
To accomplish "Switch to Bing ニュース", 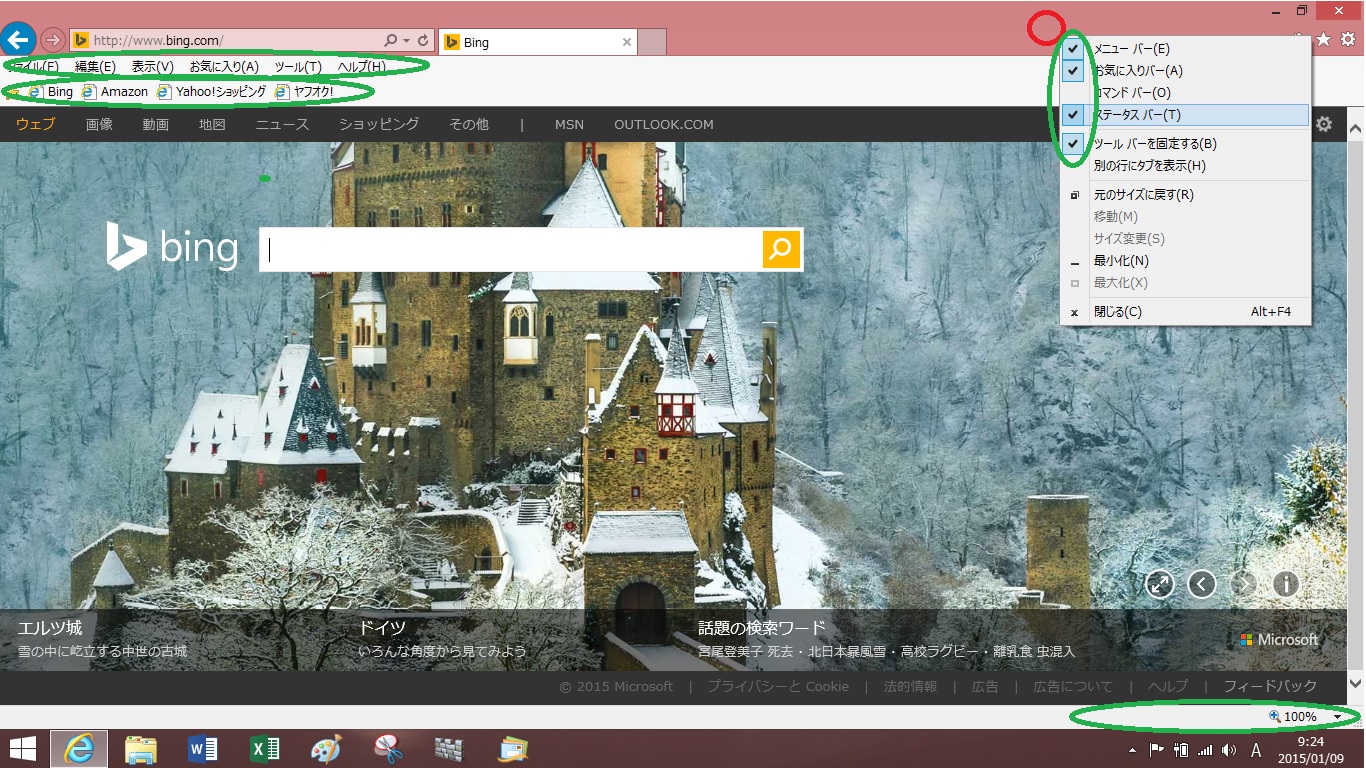I will (282, 124).
